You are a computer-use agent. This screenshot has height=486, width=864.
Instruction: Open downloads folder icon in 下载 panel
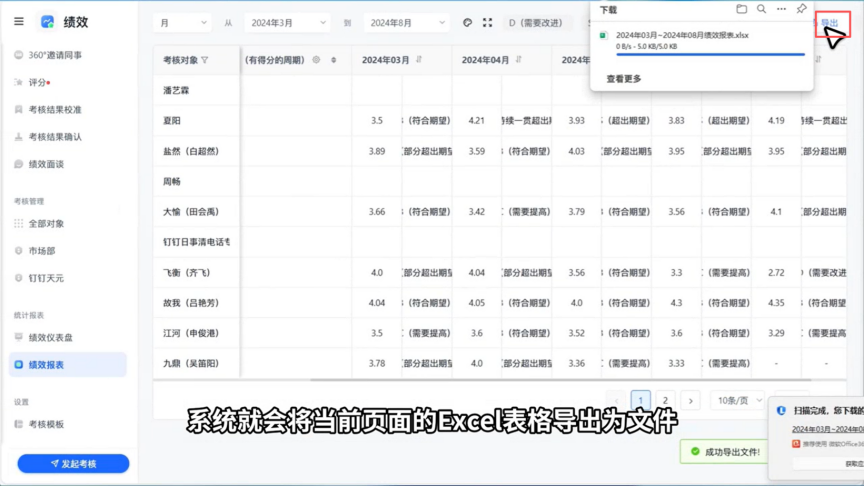[742, 9]
